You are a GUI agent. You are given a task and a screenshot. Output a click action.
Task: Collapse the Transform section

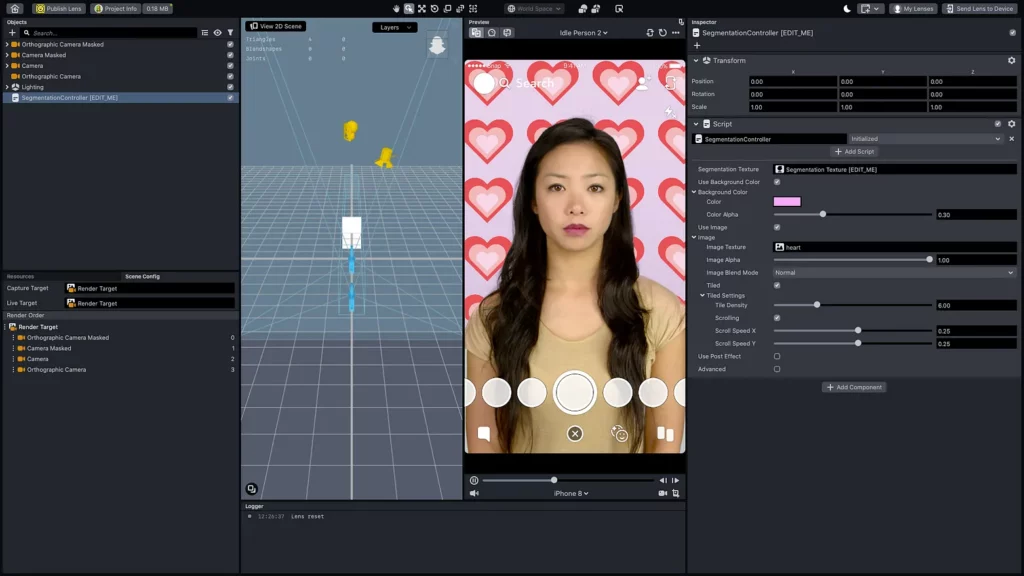696,60
